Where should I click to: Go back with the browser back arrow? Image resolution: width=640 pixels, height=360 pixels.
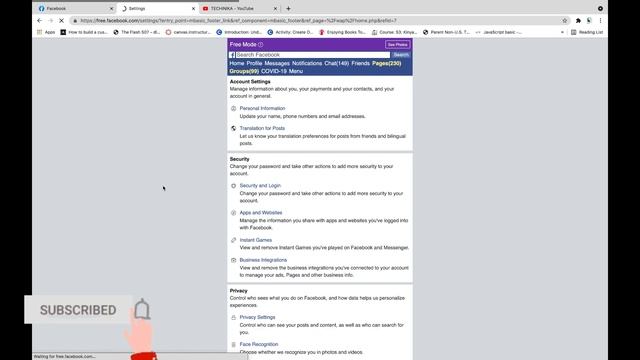(x=40, y=20)
